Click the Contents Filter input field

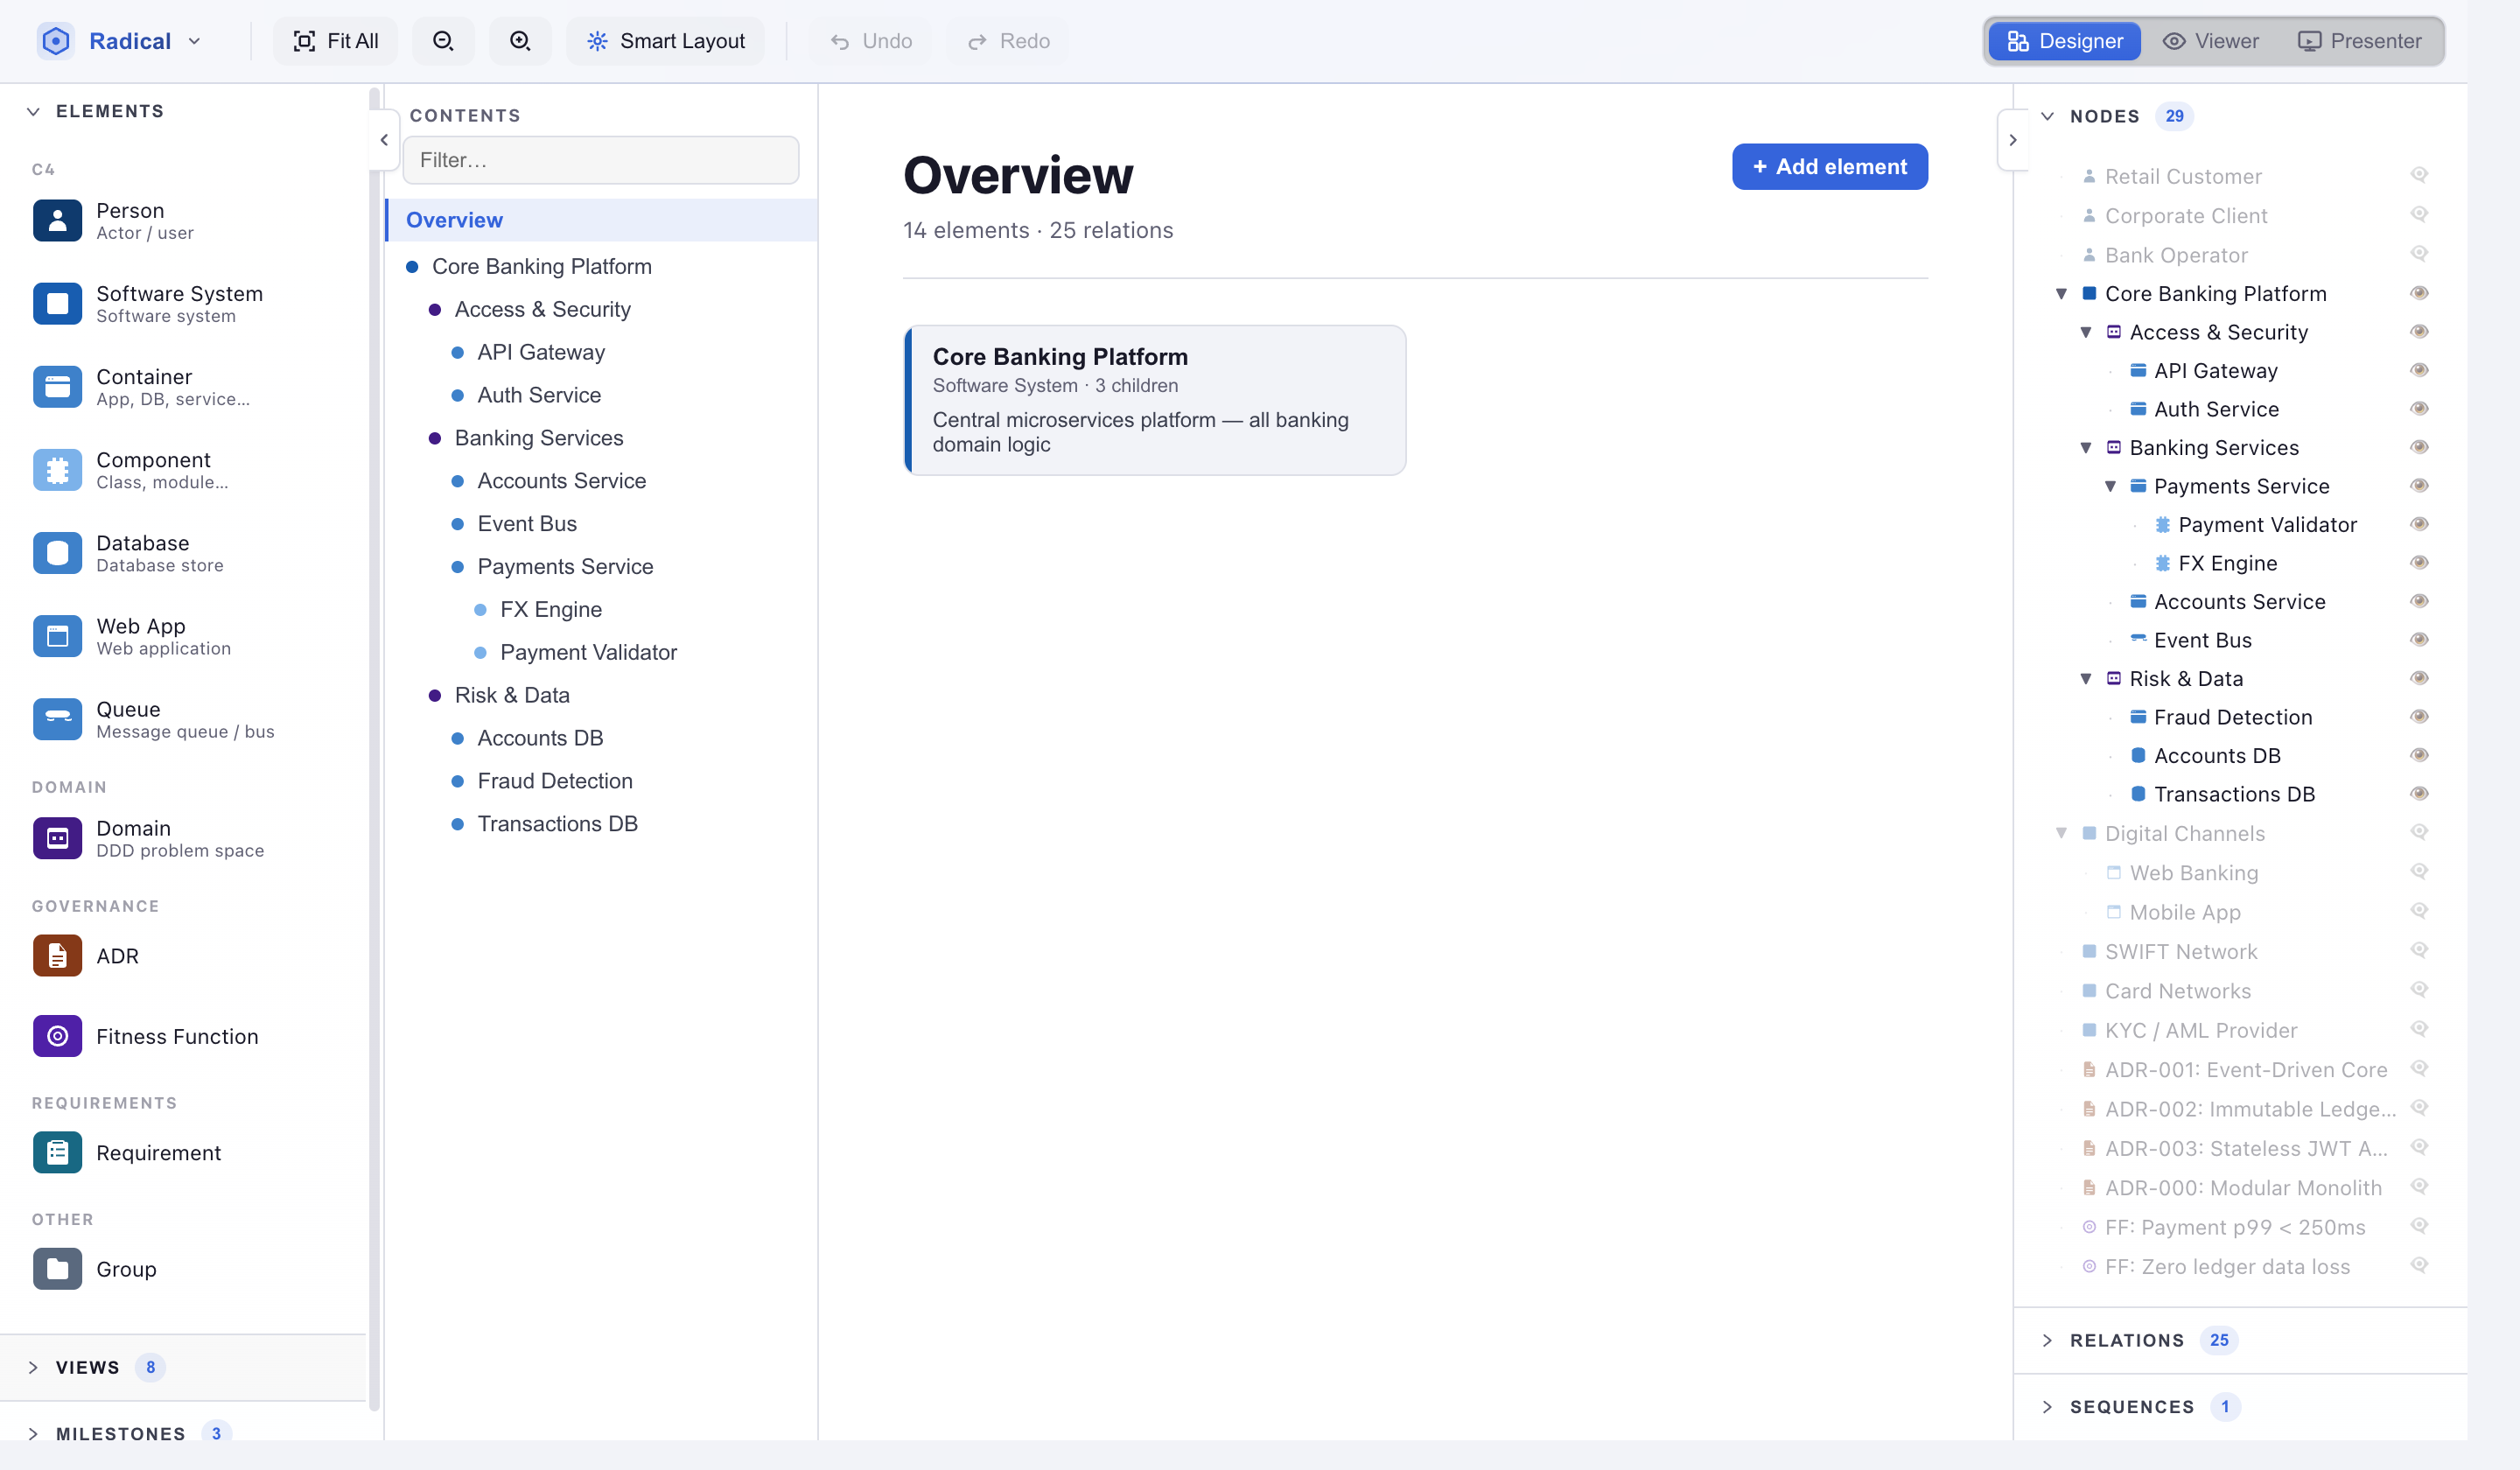click(601, 160)
